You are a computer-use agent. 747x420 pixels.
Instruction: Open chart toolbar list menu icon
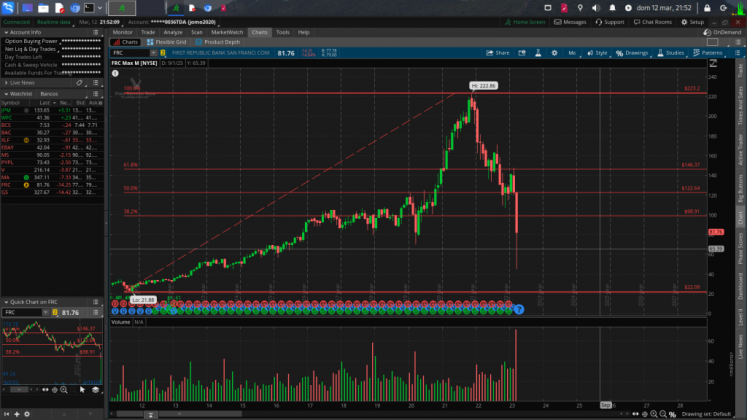737,53
